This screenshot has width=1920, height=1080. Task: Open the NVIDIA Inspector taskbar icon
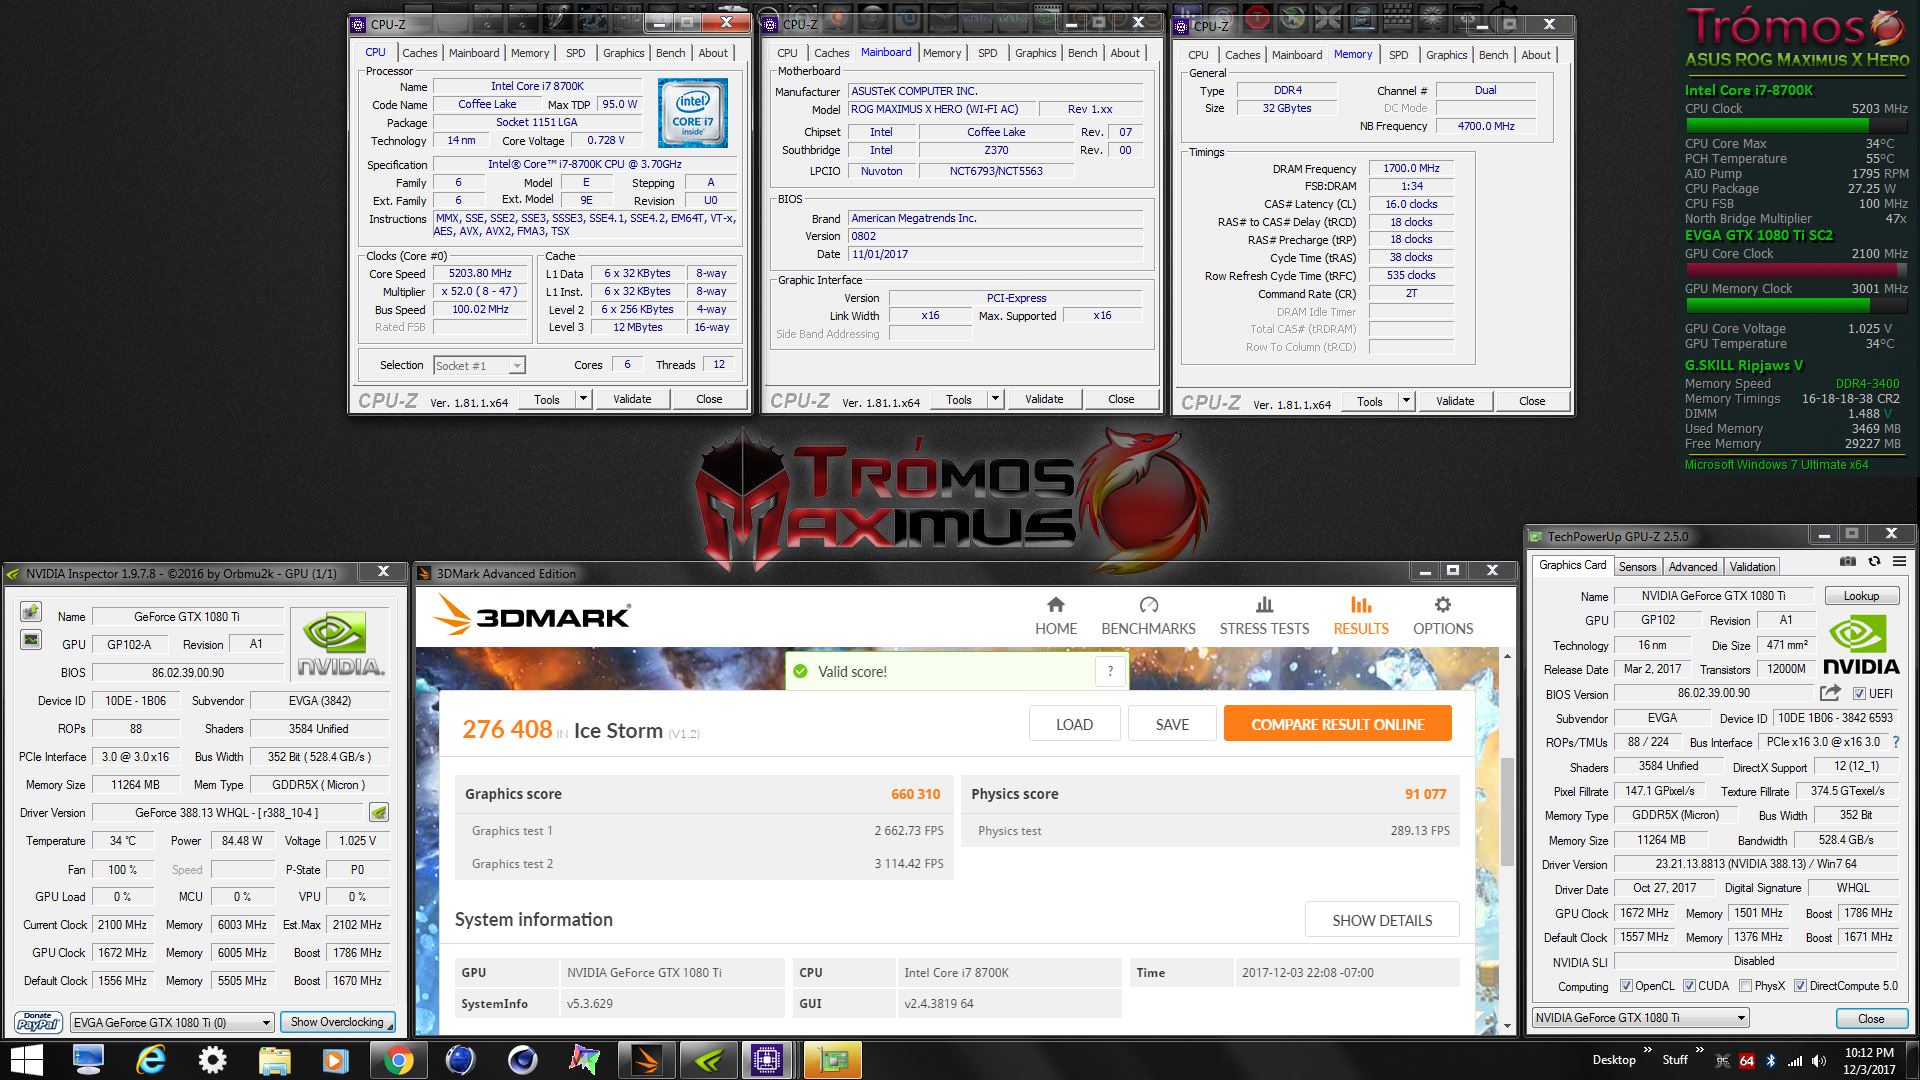[707, 1060]
